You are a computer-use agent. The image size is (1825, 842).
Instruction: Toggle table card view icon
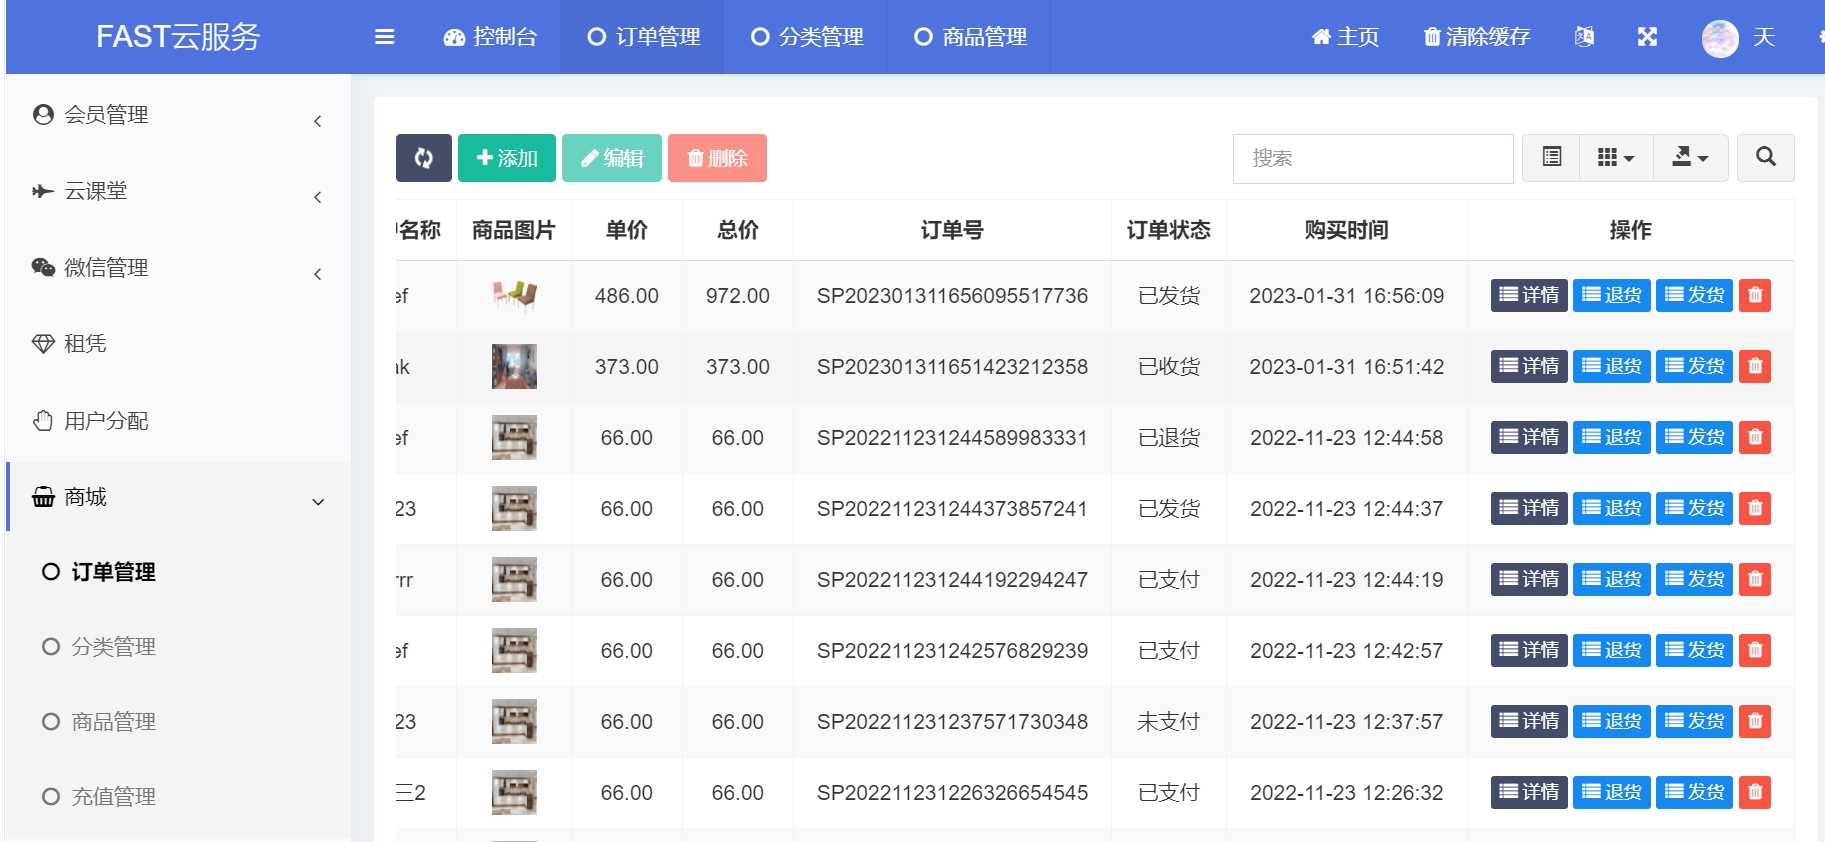(1551, 157)
